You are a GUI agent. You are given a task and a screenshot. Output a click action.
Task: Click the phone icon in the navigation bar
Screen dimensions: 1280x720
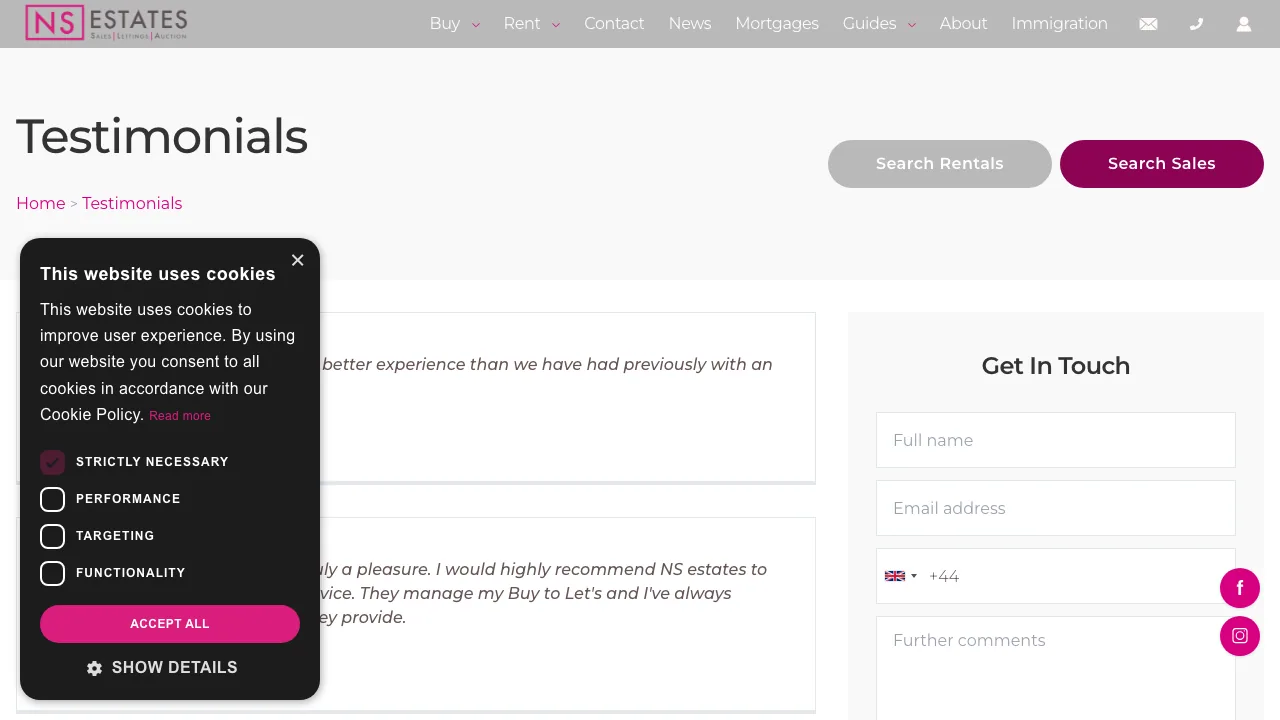pyautogui.click(x=1196, y=23)
